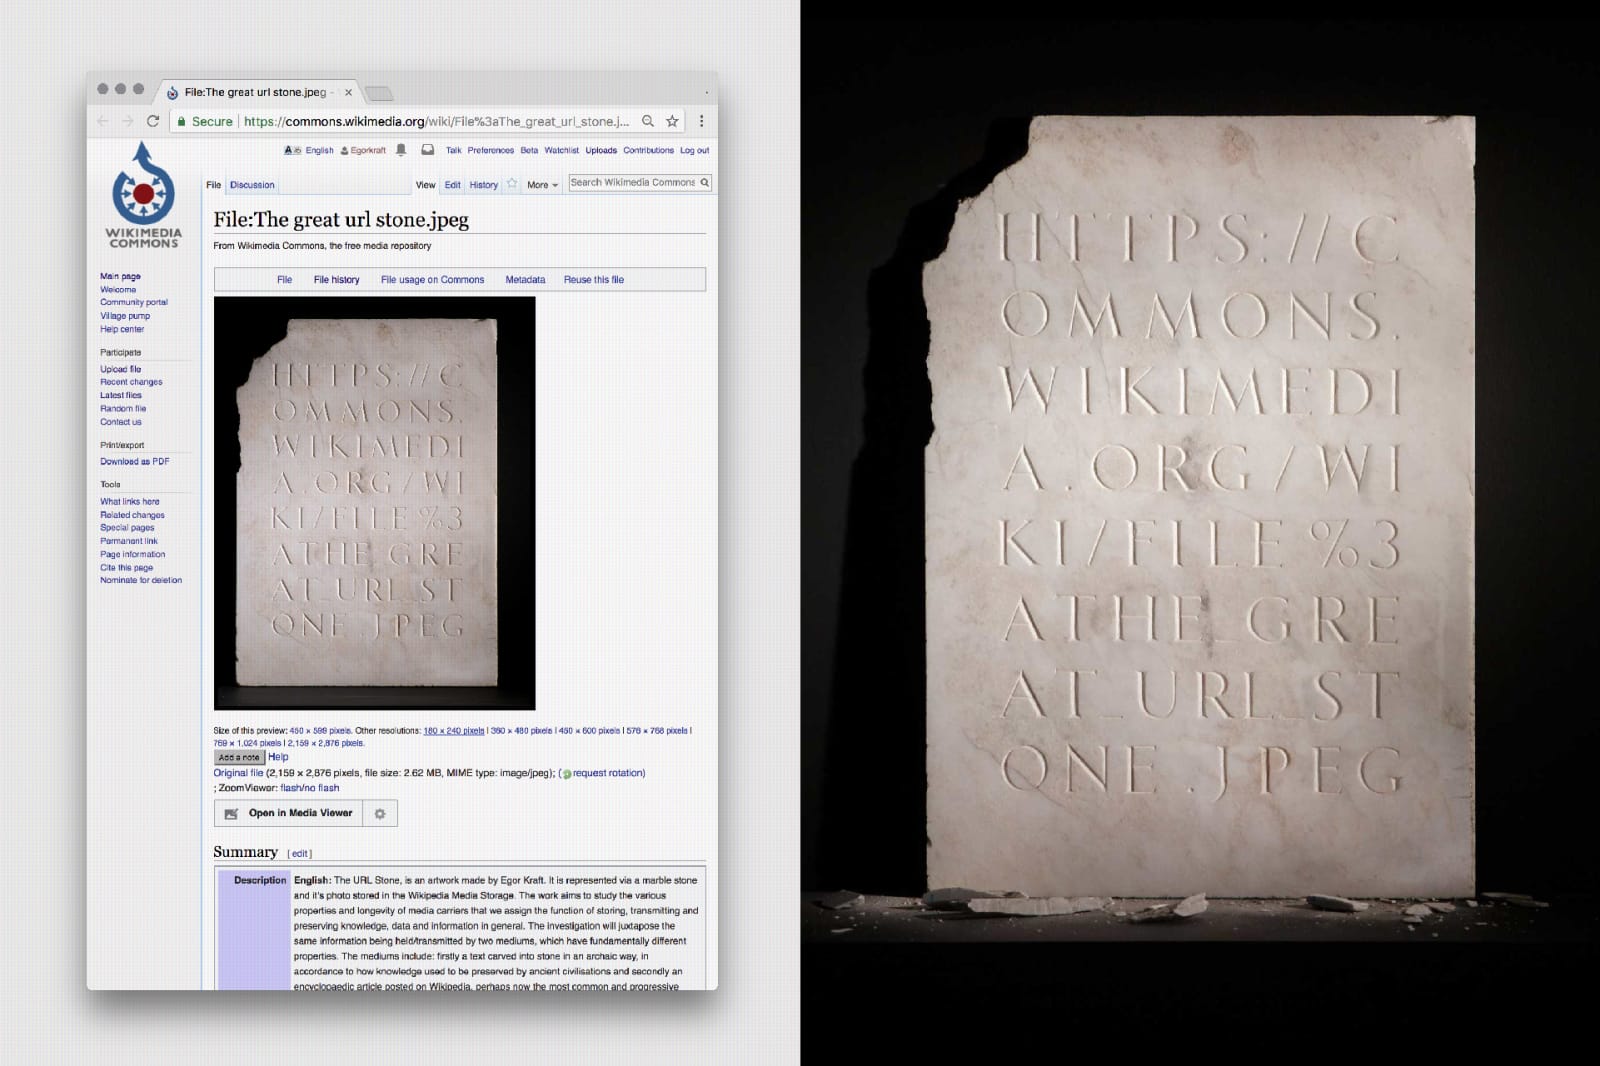
Task: Go to Main page in sidebar
Action: coord(120,276)
